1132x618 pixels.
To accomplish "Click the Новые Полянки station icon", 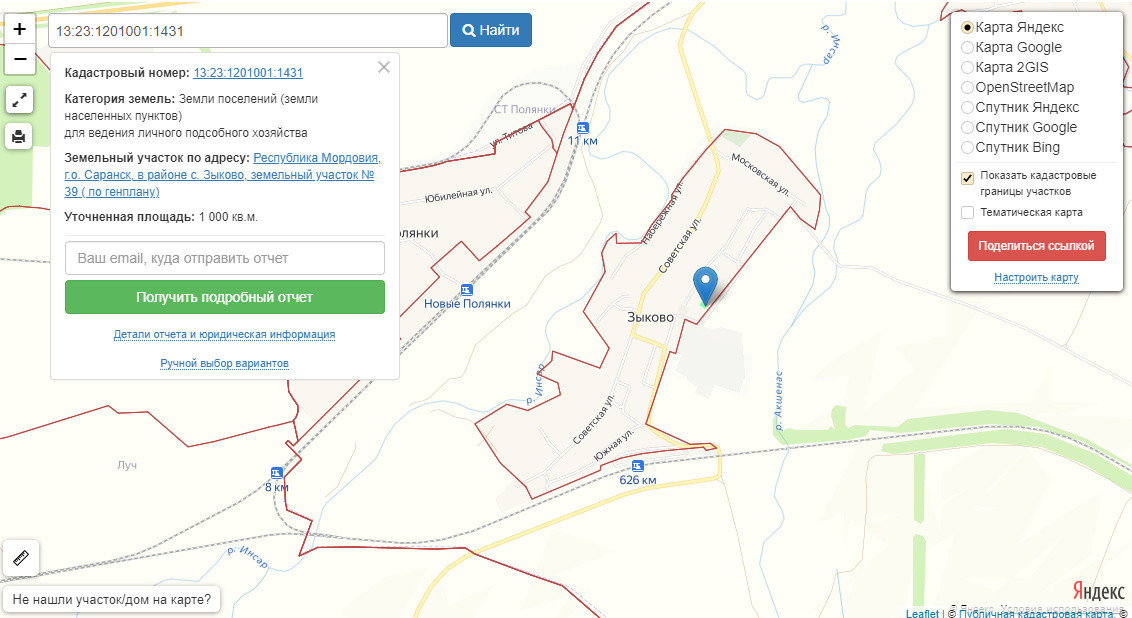I will click(466, 290).
